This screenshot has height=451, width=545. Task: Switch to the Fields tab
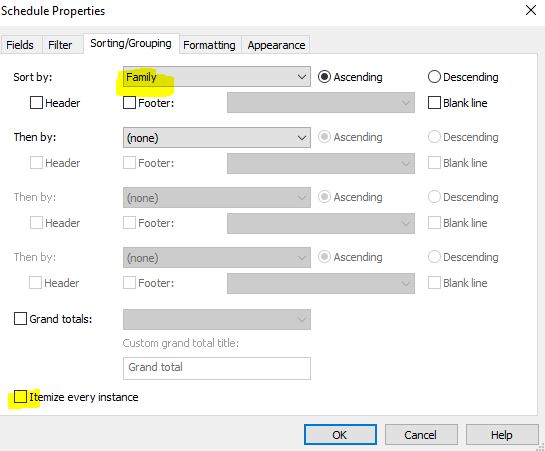click(x=21, y=45)
